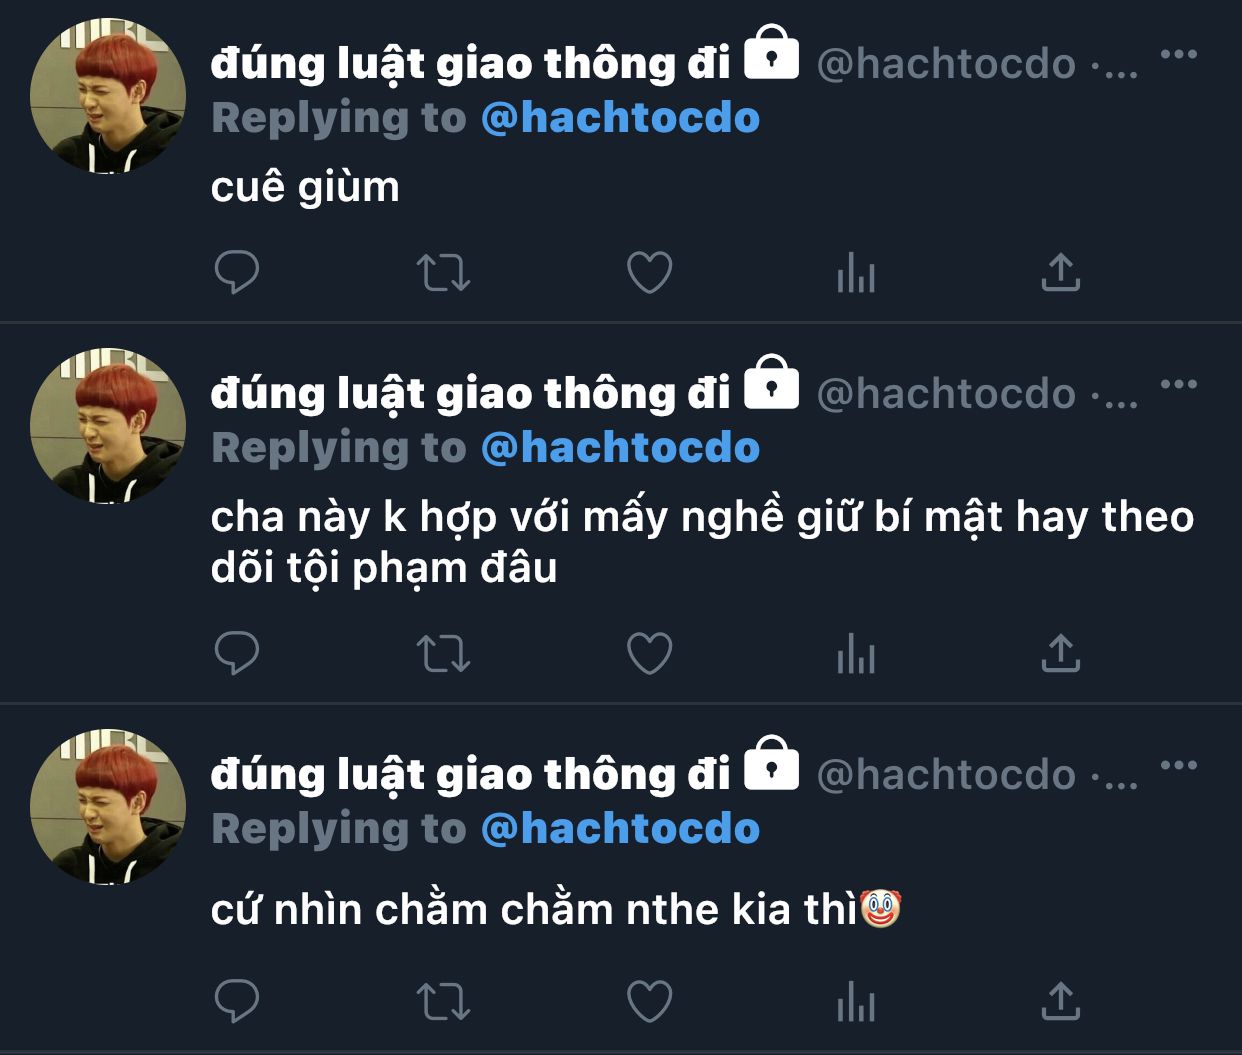Open more options on "cứ nhìn chằm chằm" tweet
This screenshot has width=1242, height=1055.
(x=1179, y=765)
